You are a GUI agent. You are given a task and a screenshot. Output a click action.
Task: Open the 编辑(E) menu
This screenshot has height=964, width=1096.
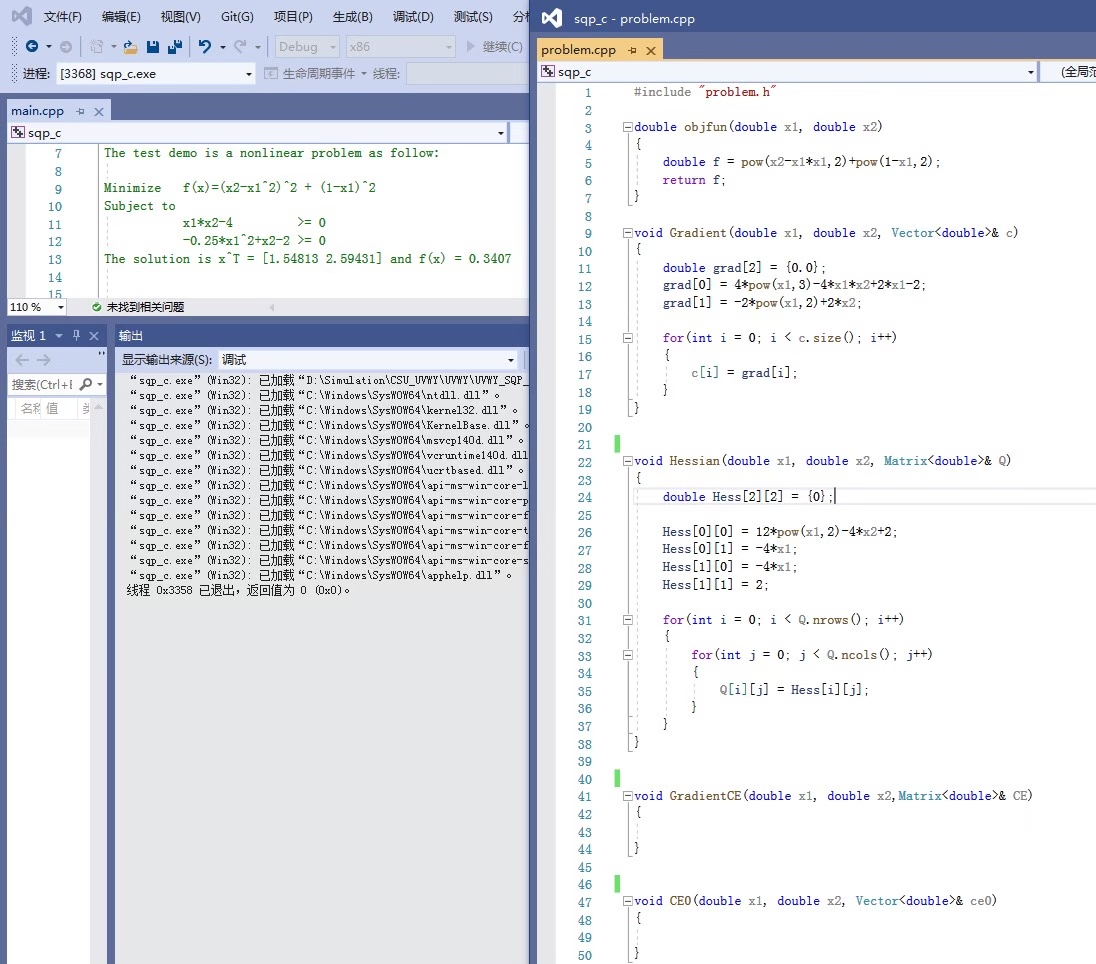tap(121, 17)
